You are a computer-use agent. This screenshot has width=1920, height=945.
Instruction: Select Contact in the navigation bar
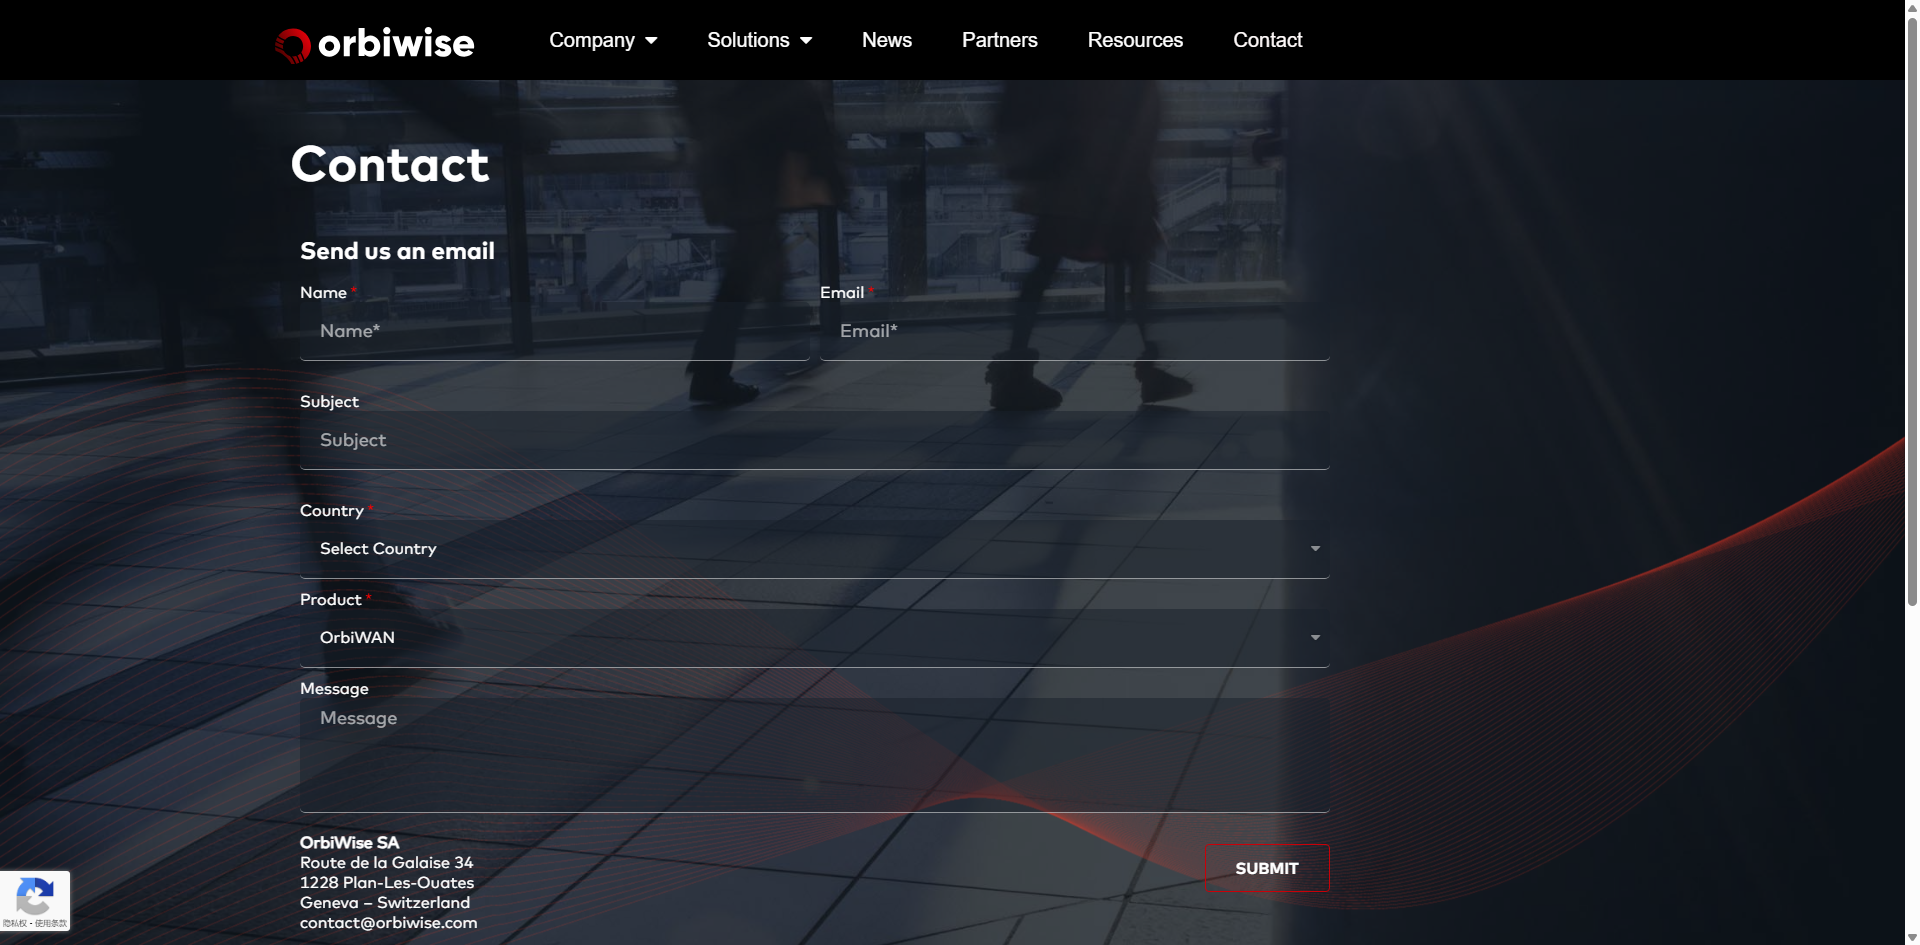click(1267, 40)
